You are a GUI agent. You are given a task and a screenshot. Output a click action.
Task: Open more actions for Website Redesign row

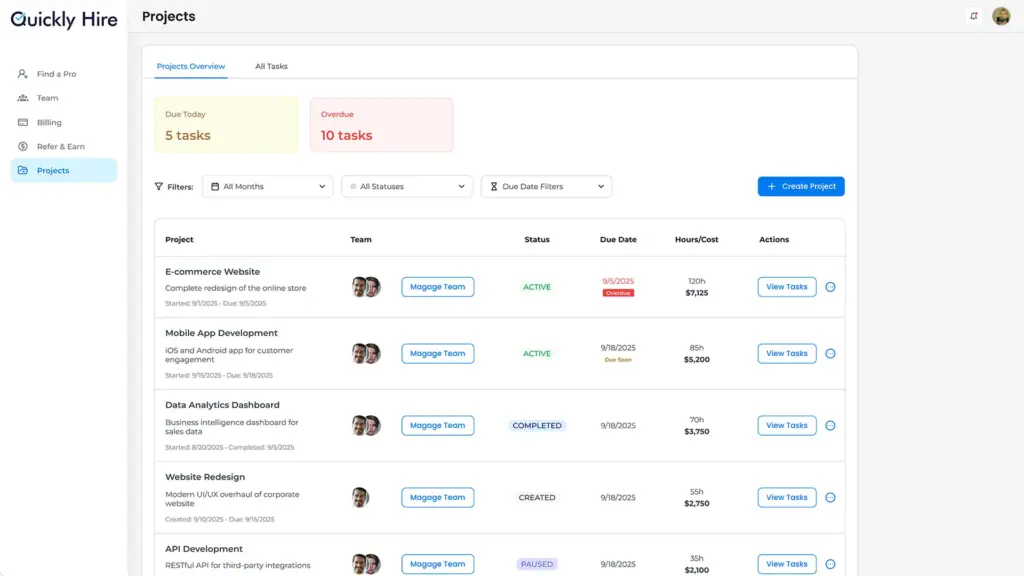pos(830,497)
